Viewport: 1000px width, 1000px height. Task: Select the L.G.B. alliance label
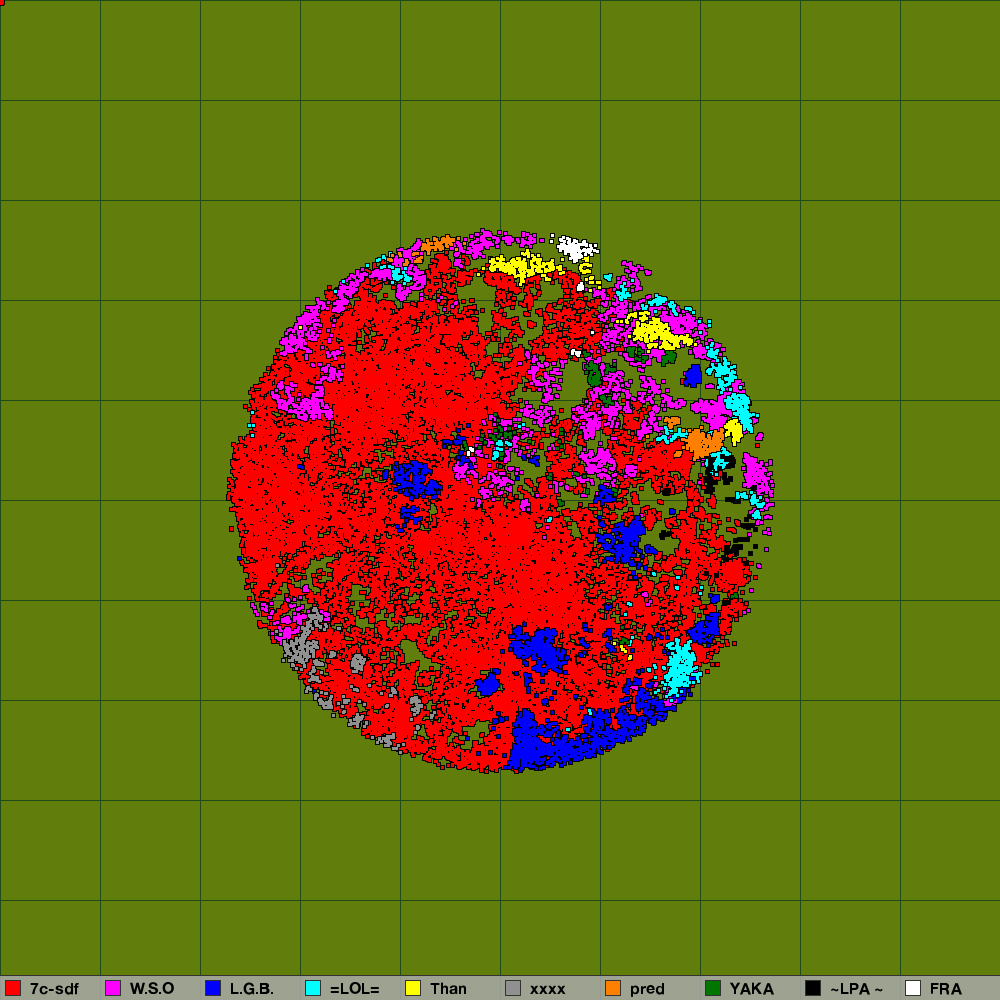(x=251, y=989)
